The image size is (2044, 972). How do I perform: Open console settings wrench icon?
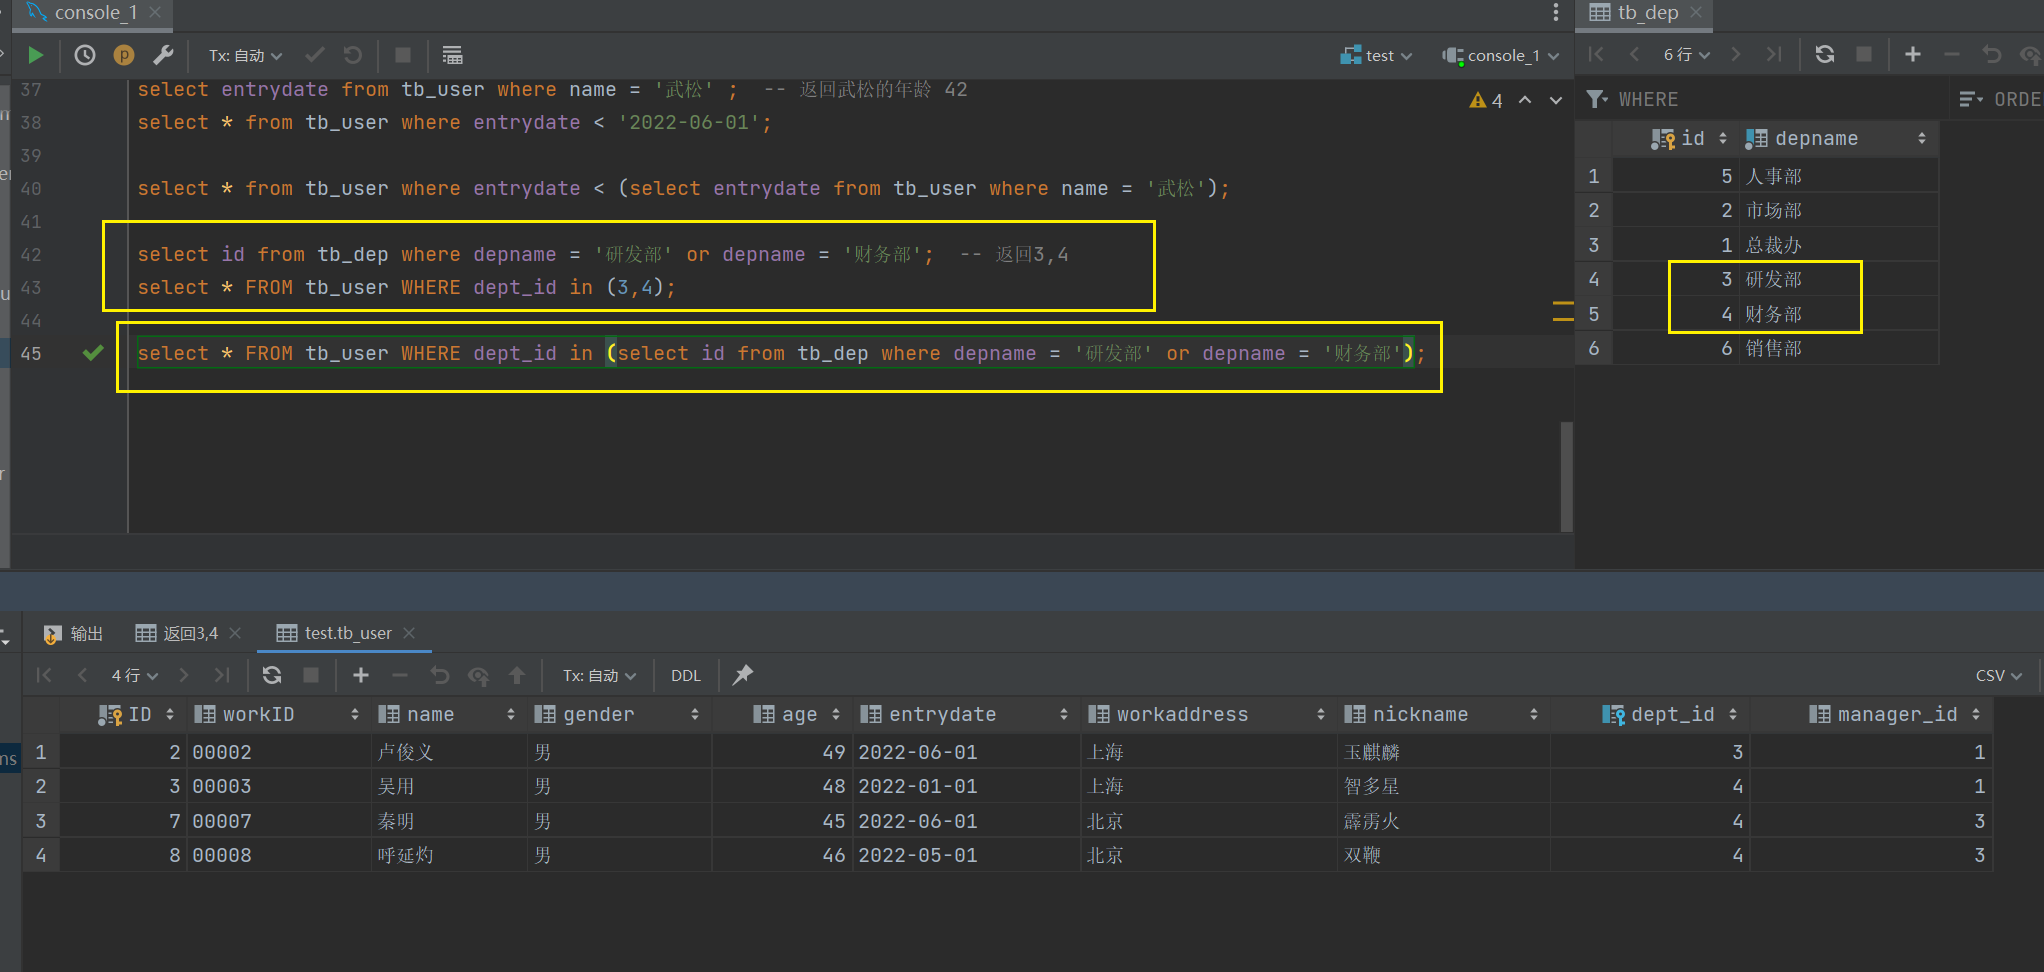click(x=163, y=55)
